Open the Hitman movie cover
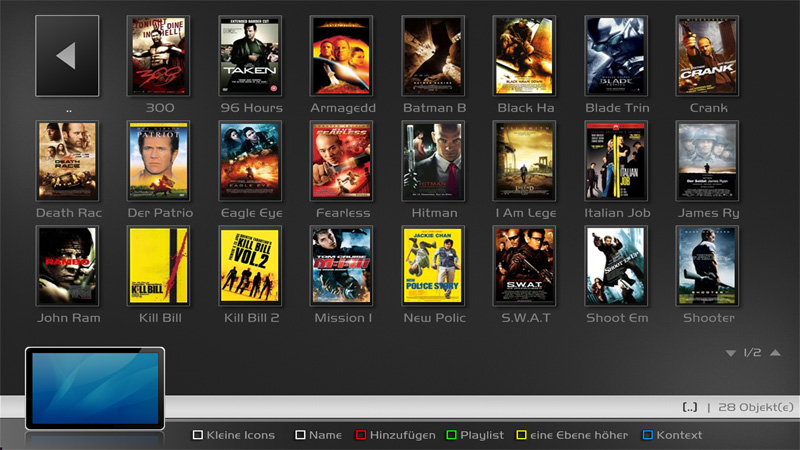The image size is (800, 450). click(x=433, y=161)
